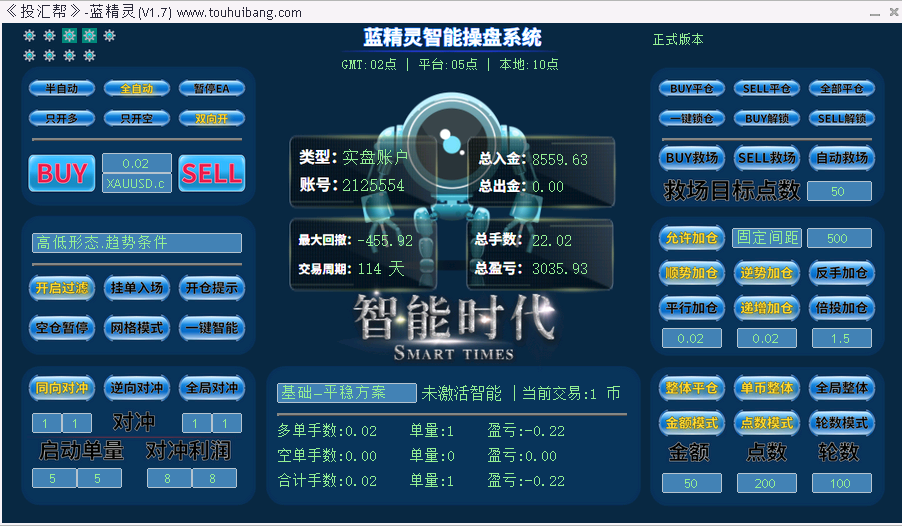Click the 最大回撤 value -455.92

point(385,240)
